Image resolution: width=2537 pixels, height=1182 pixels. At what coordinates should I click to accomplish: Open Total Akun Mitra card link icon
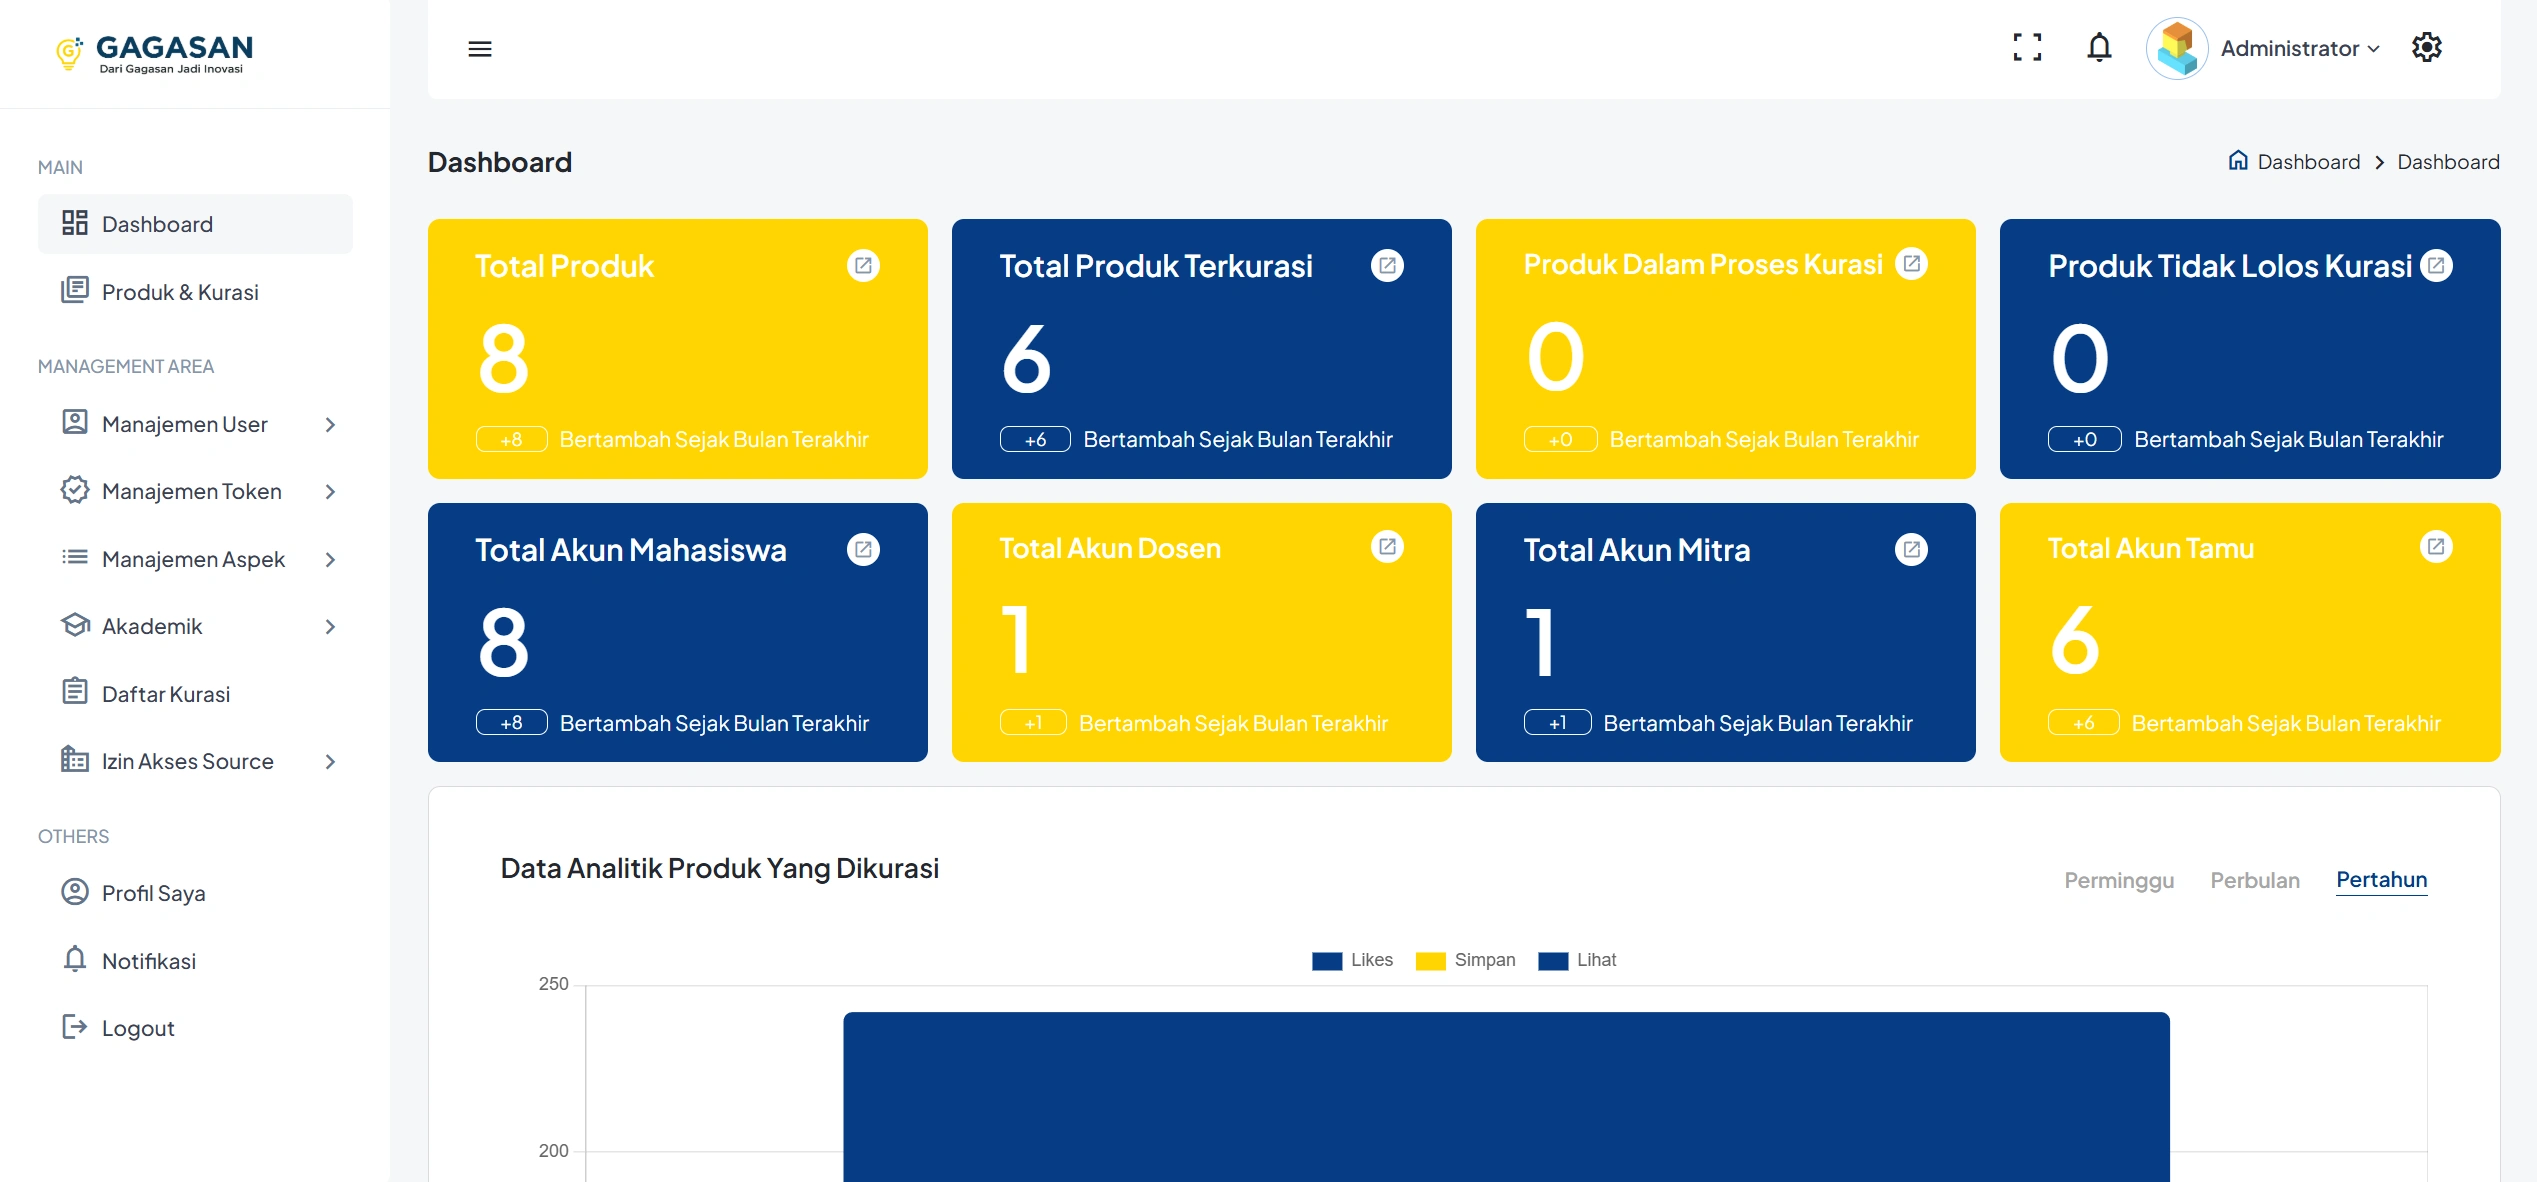pos(1911,549)
